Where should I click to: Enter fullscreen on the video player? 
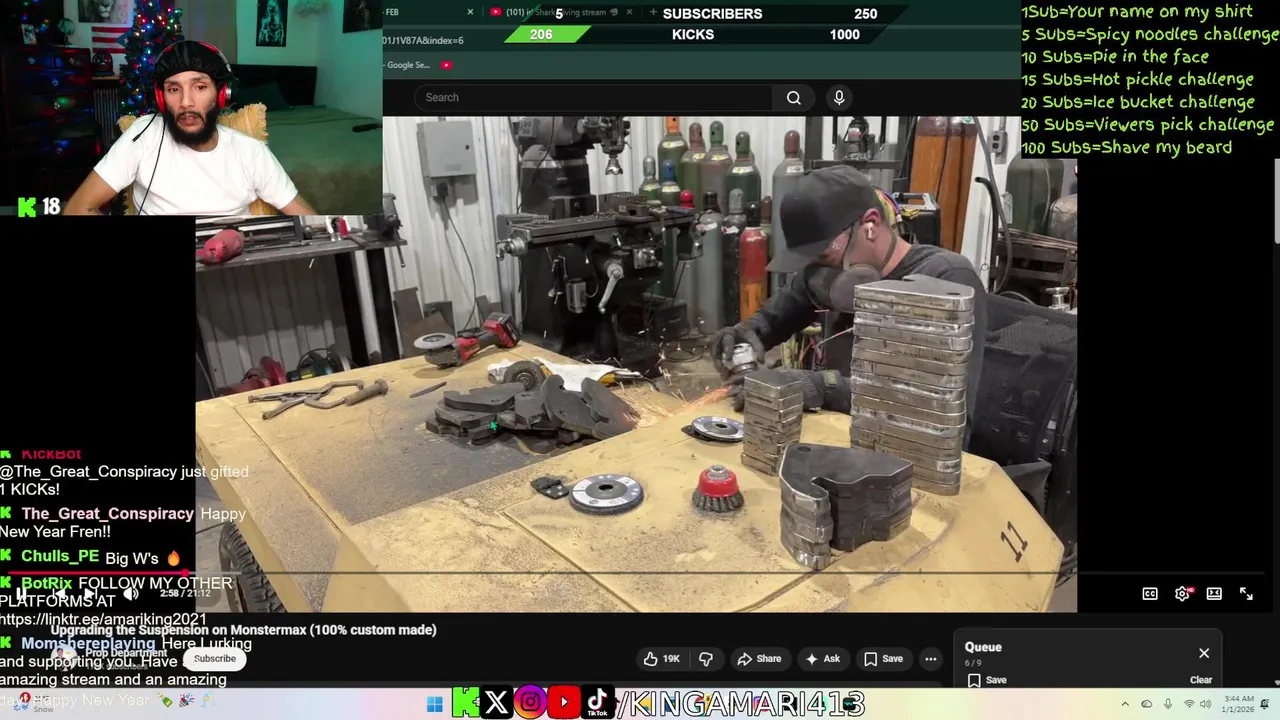(1246, 594)
